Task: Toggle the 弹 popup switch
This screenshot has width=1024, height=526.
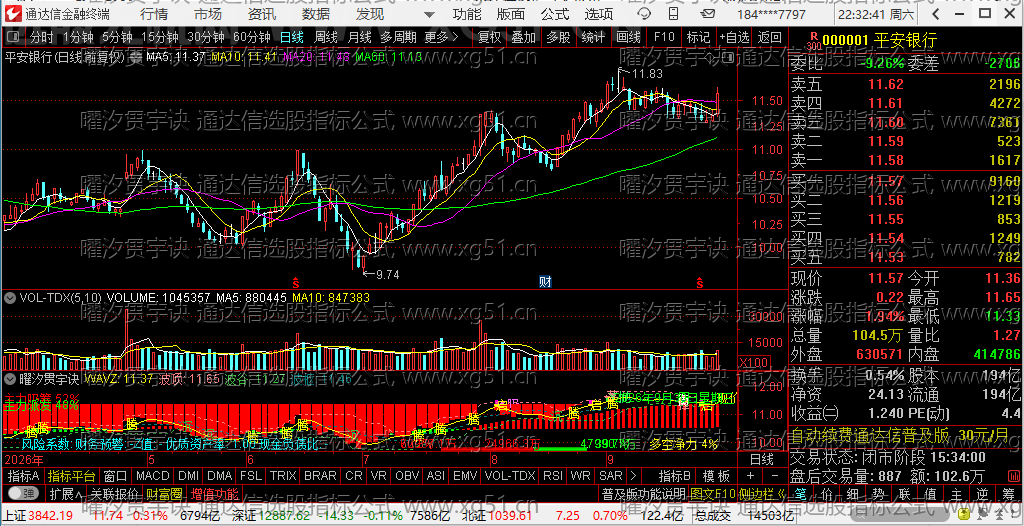Action: pos(22,493)
